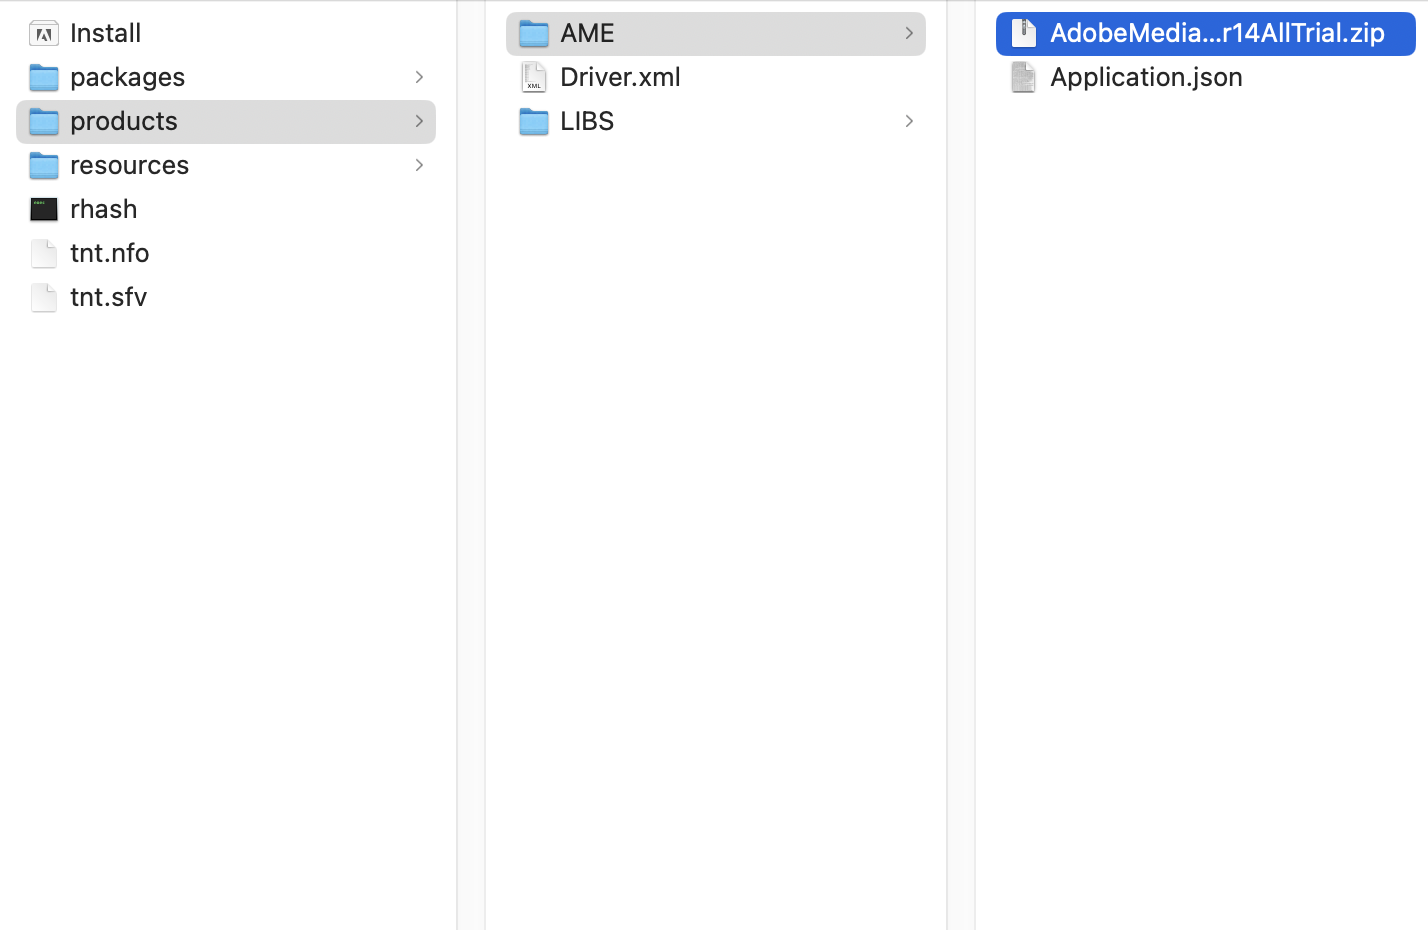Viewport: 1428px width, 930px height.
Task: Select the LIBS folder name
Action: [587, 121]
